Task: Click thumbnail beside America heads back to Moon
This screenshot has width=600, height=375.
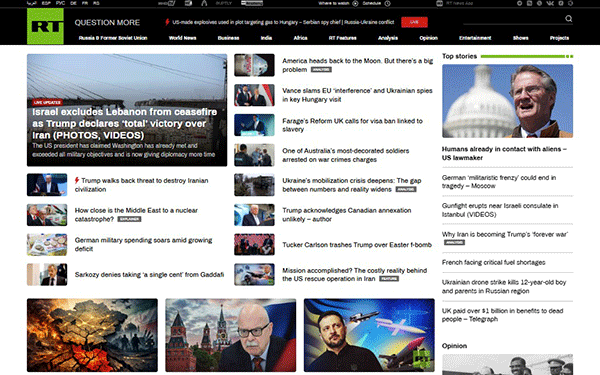Action: point(254,65)
